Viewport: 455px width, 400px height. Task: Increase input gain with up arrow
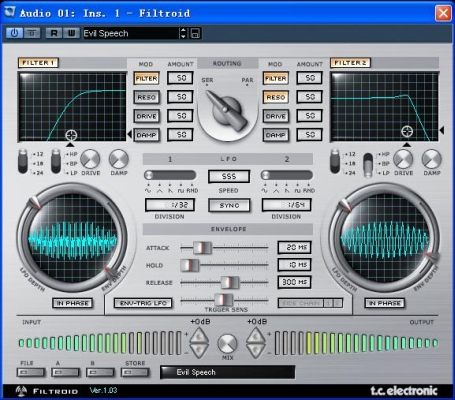(x=199, y=336)
